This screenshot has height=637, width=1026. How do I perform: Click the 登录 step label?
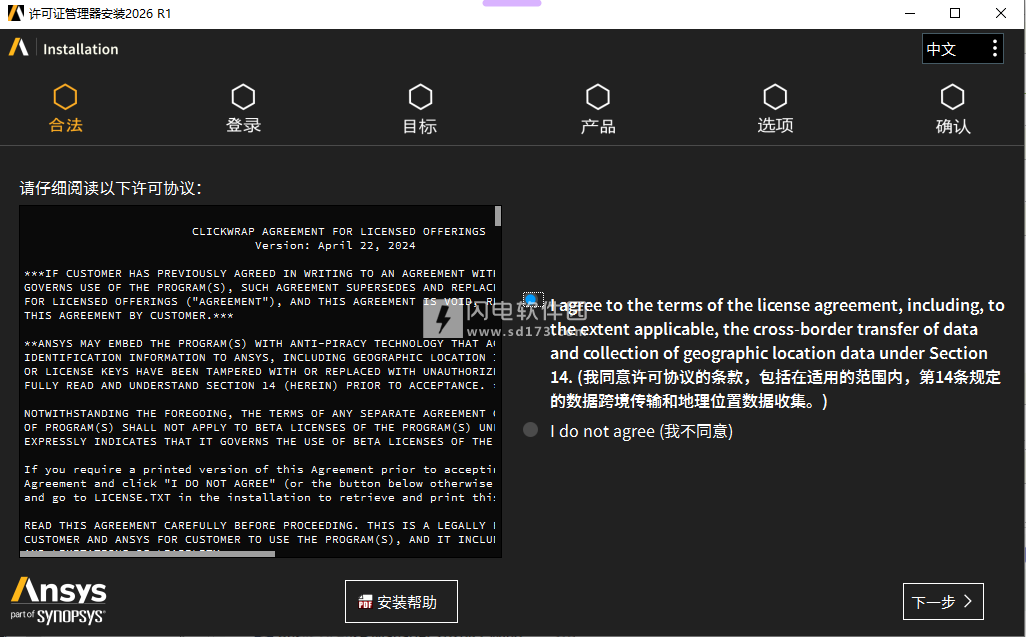point(243,126)
